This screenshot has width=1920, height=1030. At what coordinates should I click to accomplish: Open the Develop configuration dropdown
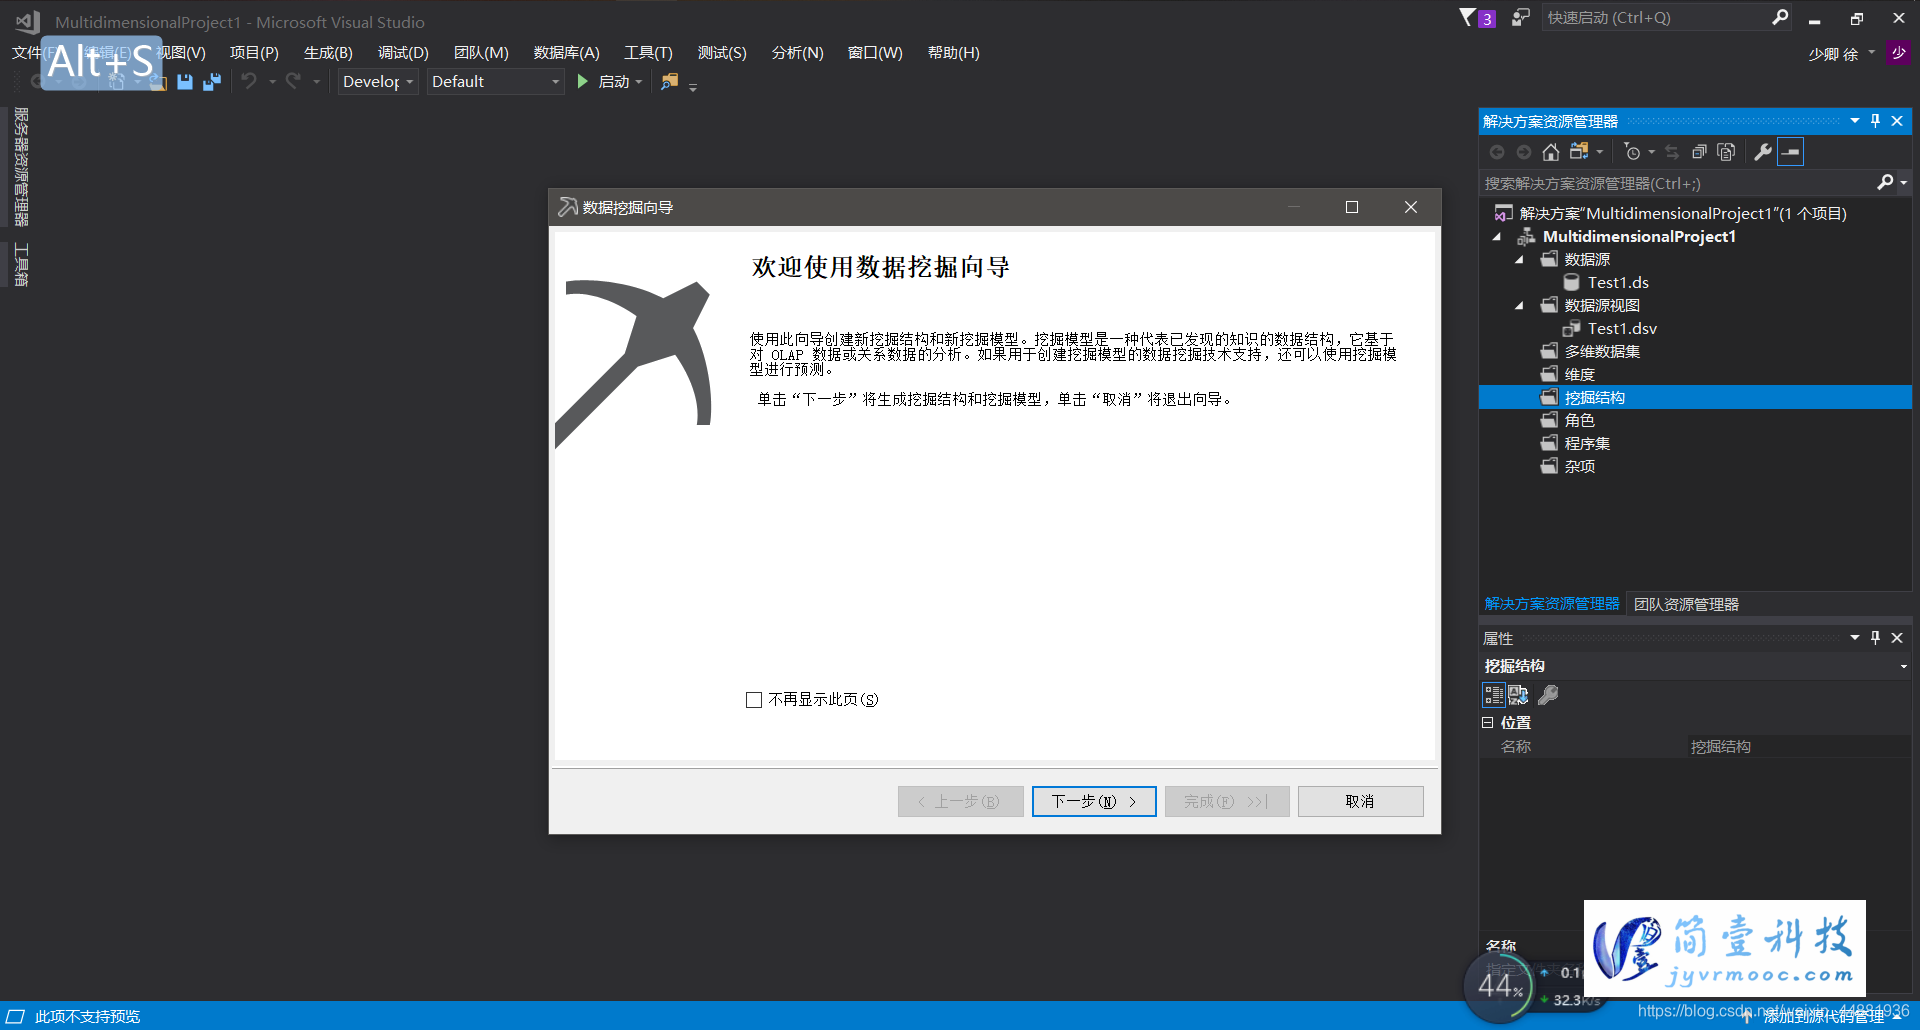point(378,82)
